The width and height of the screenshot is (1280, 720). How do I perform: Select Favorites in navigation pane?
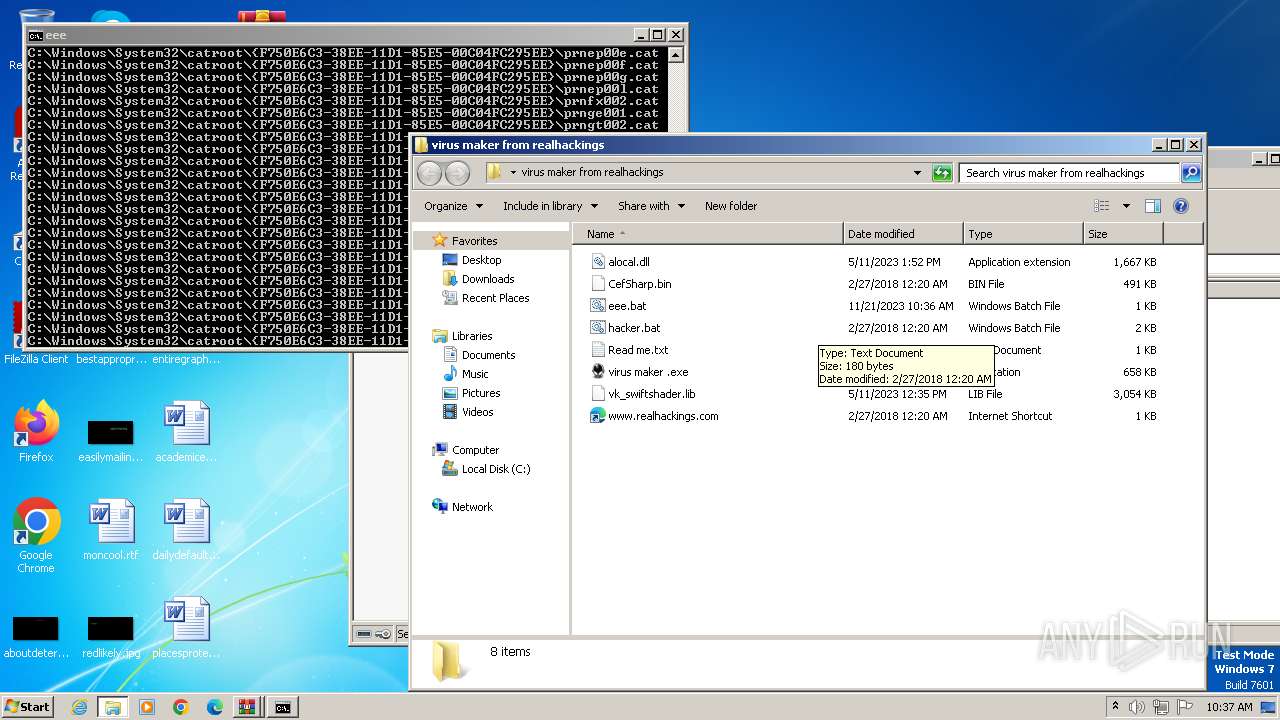tap(474, 241)
